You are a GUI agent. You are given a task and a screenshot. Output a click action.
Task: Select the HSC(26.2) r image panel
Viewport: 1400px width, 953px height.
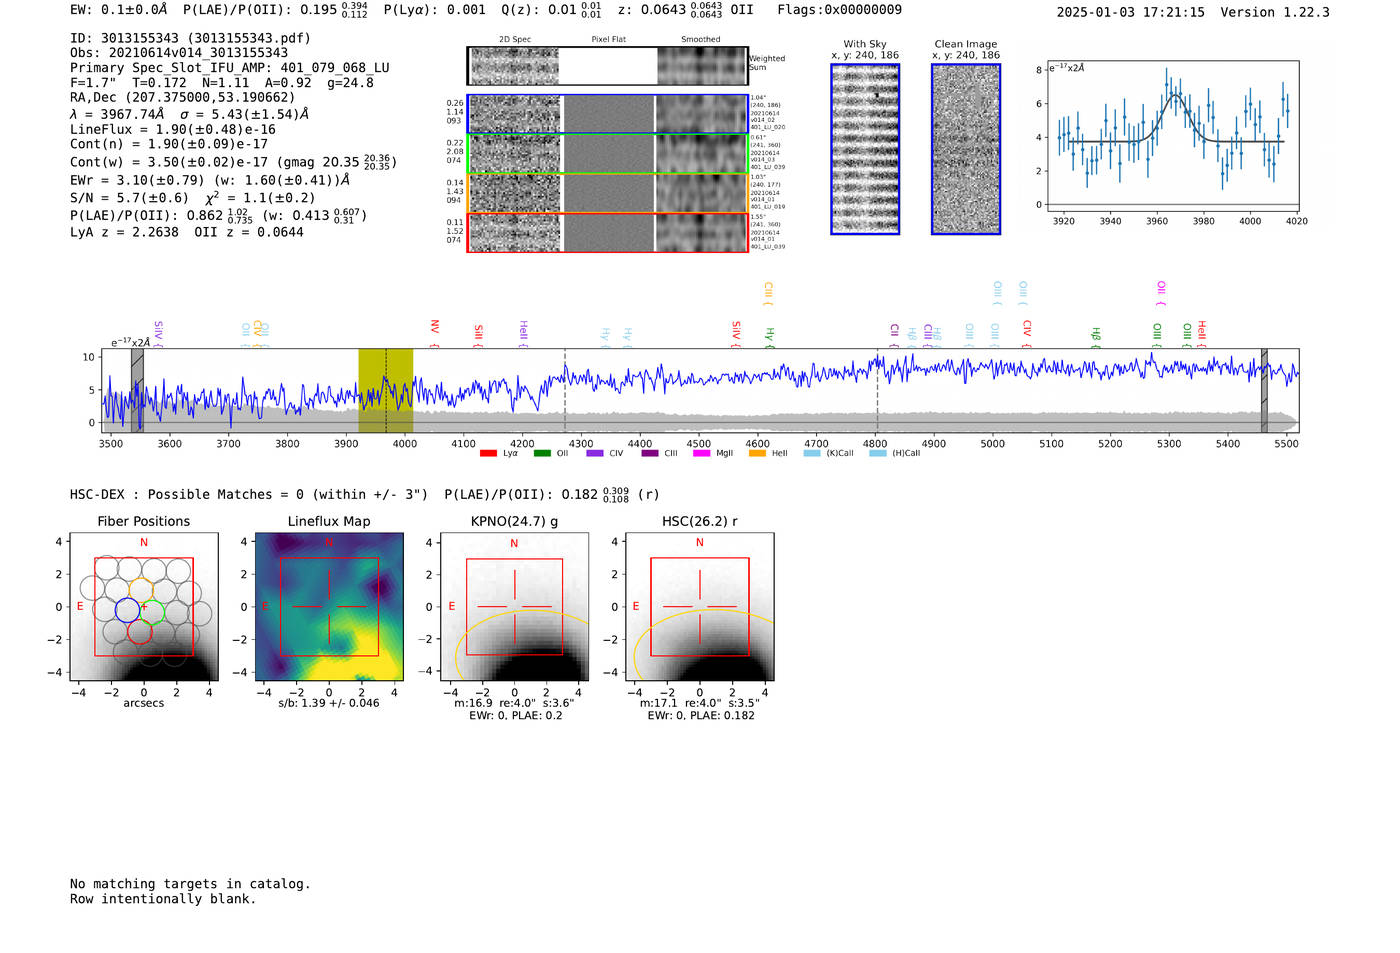pos(699,607)
